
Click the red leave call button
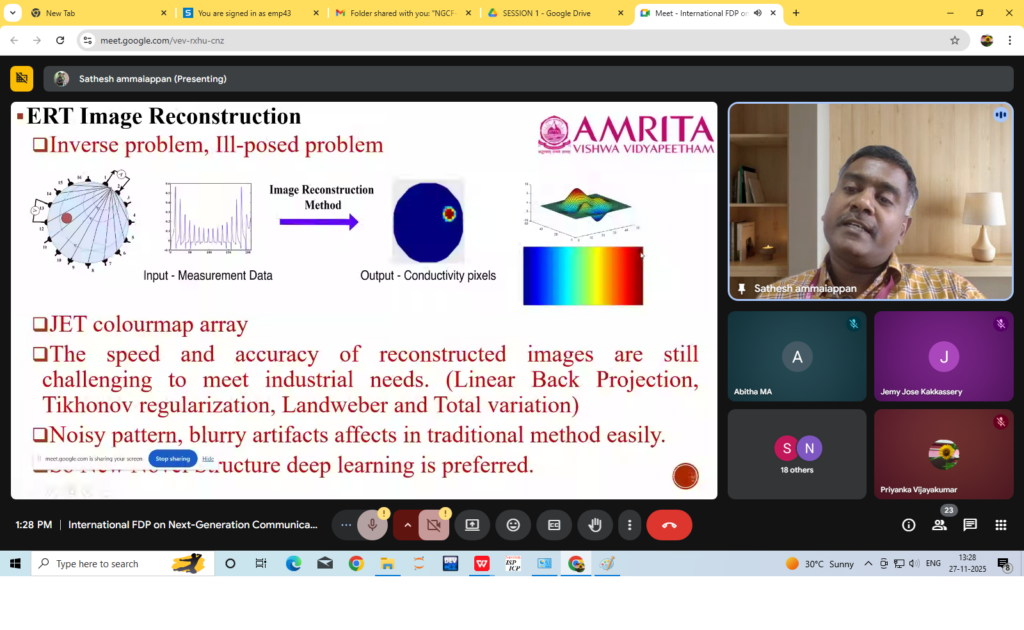[669, 525]
